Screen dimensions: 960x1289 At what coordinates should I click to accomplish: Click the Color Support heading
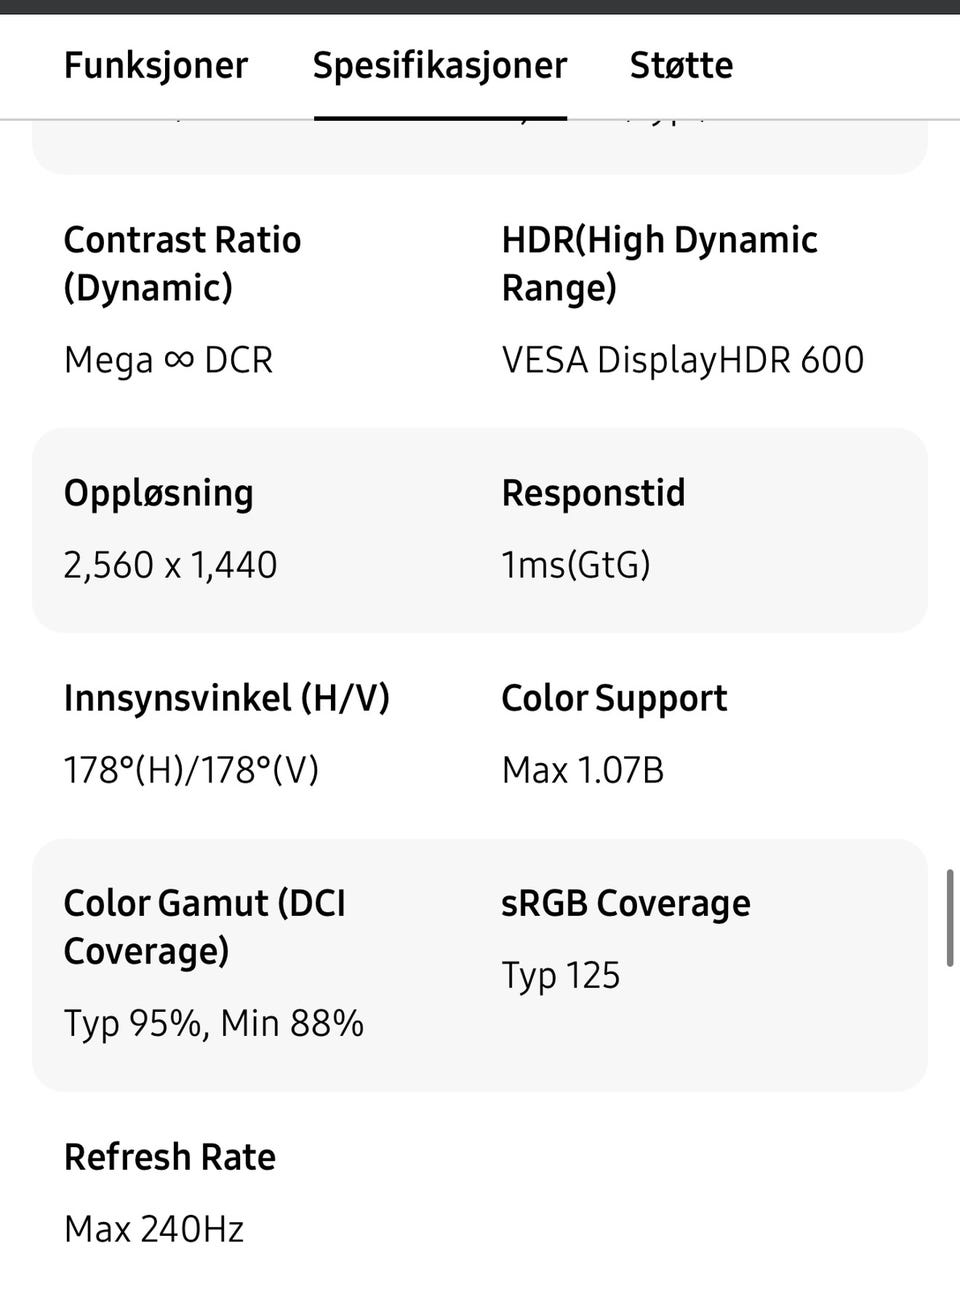point(614,698)
